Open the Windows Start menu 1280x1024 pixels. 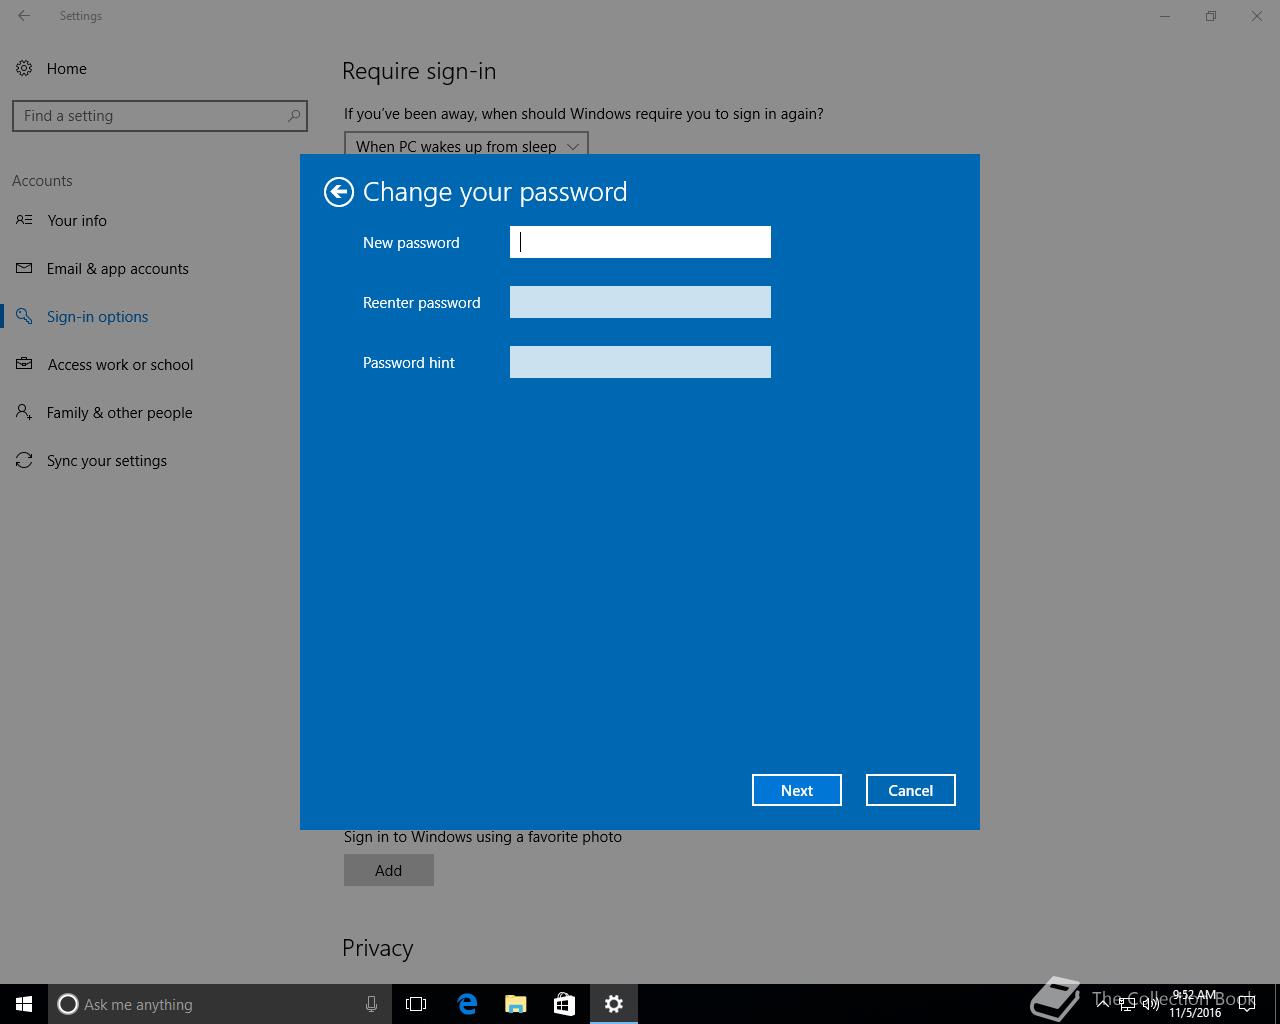24,1004
